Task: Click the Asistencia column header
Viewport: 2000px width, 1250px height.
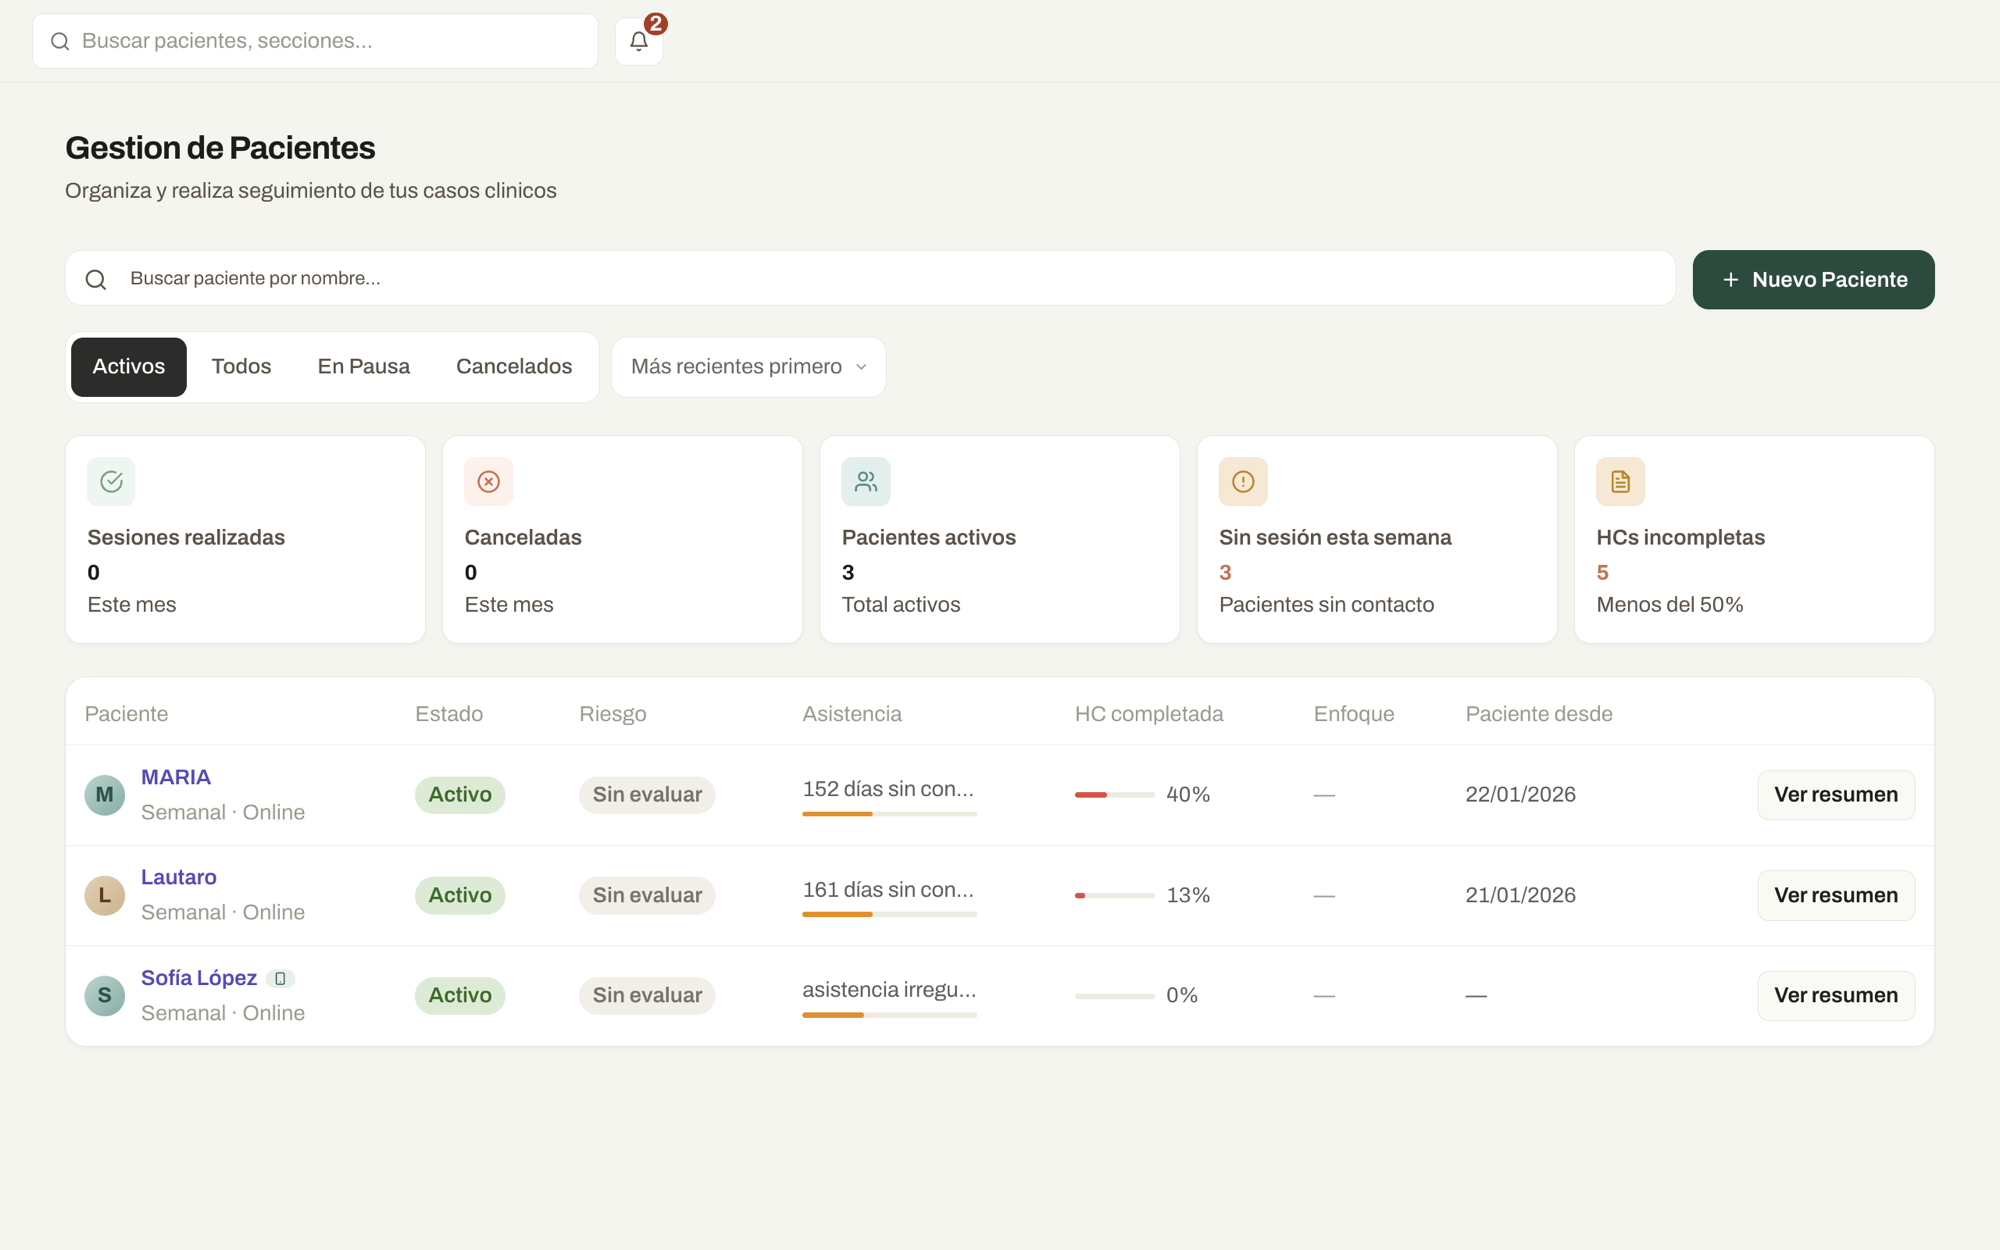Action: [x=852, y=714]
